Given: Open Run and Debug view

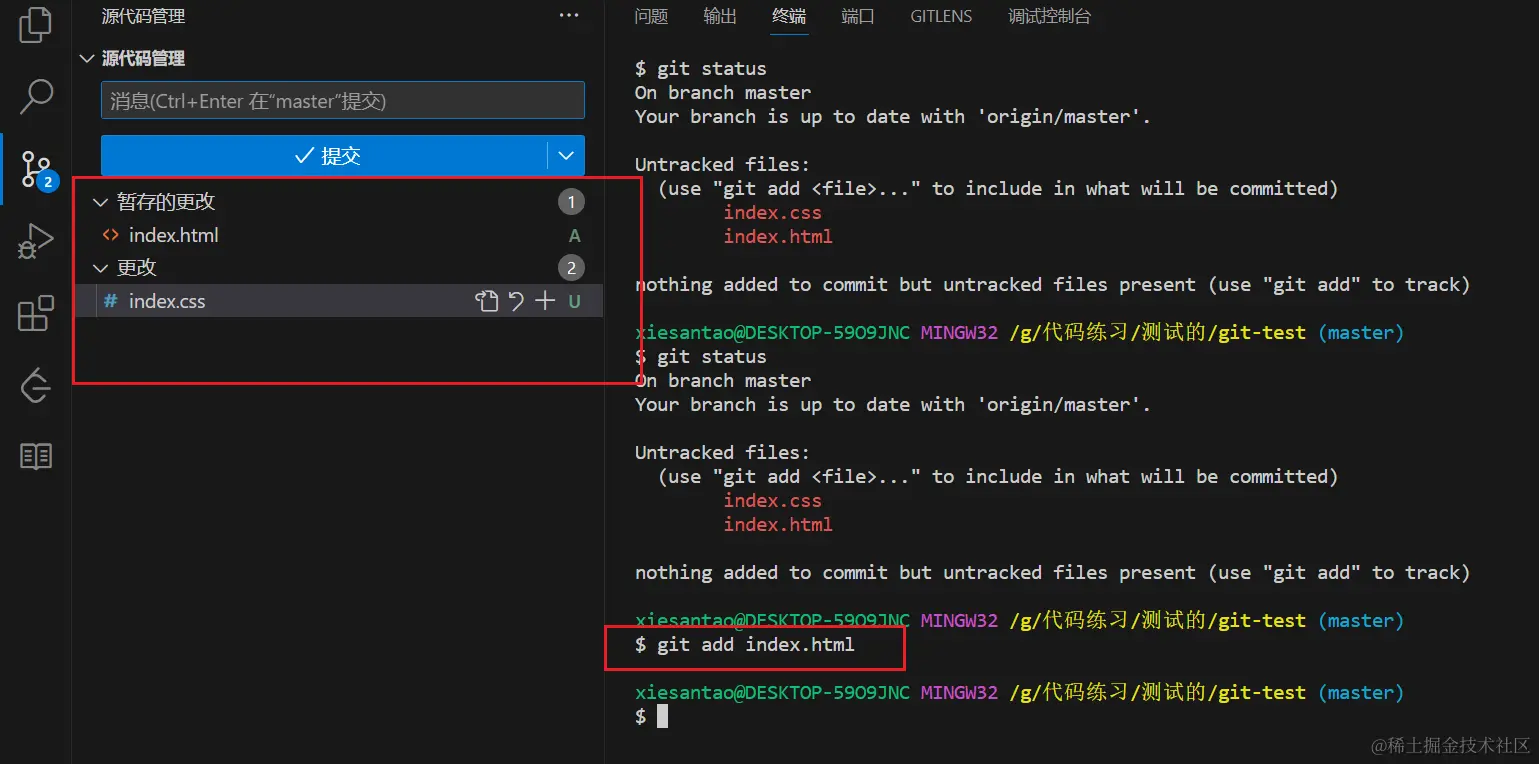Looking at the screenshot, I should (x=36, y=241).
